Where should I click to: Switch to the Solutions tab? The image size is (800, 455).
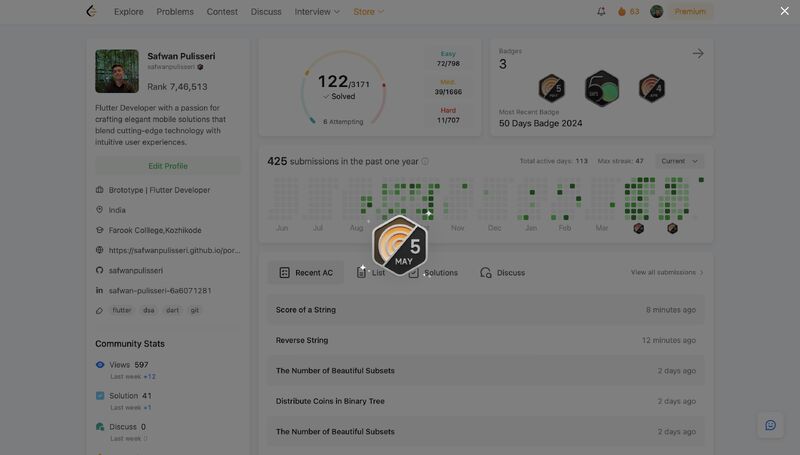pyautogui.click(x=434, y=273)
